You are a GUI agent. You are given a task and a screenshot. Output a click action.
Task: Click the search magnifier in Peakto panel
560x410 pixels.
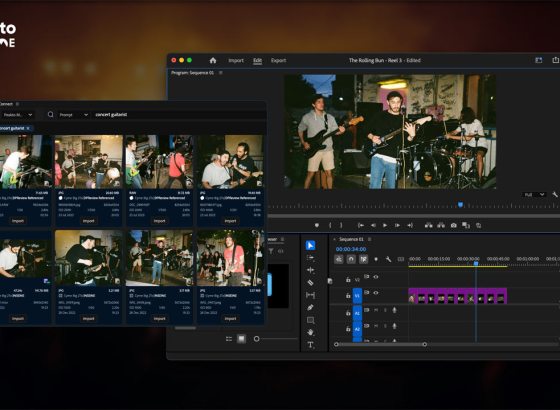coord(51,114)
